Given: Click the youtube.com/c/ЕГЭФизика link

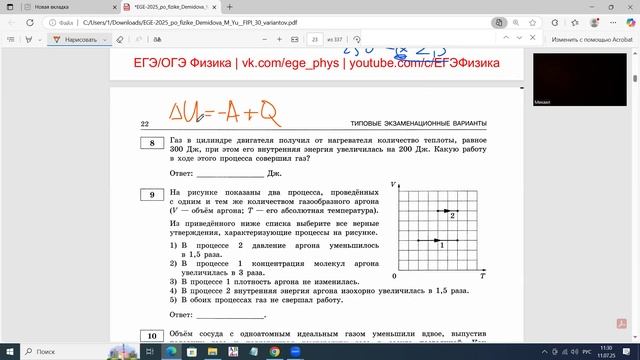Looking at the screenshot, I should pyautogui.click(x=424, y=63).
